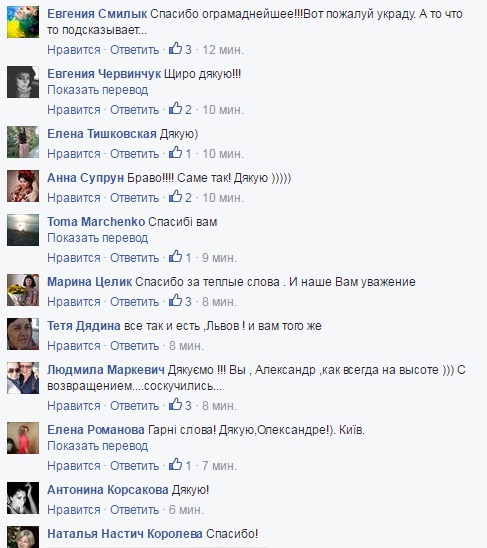This screenshot has height=548, width=487.
Task: Toggle Нравится on Антонина Корсакова's comment
Action: tap(74, 510)
